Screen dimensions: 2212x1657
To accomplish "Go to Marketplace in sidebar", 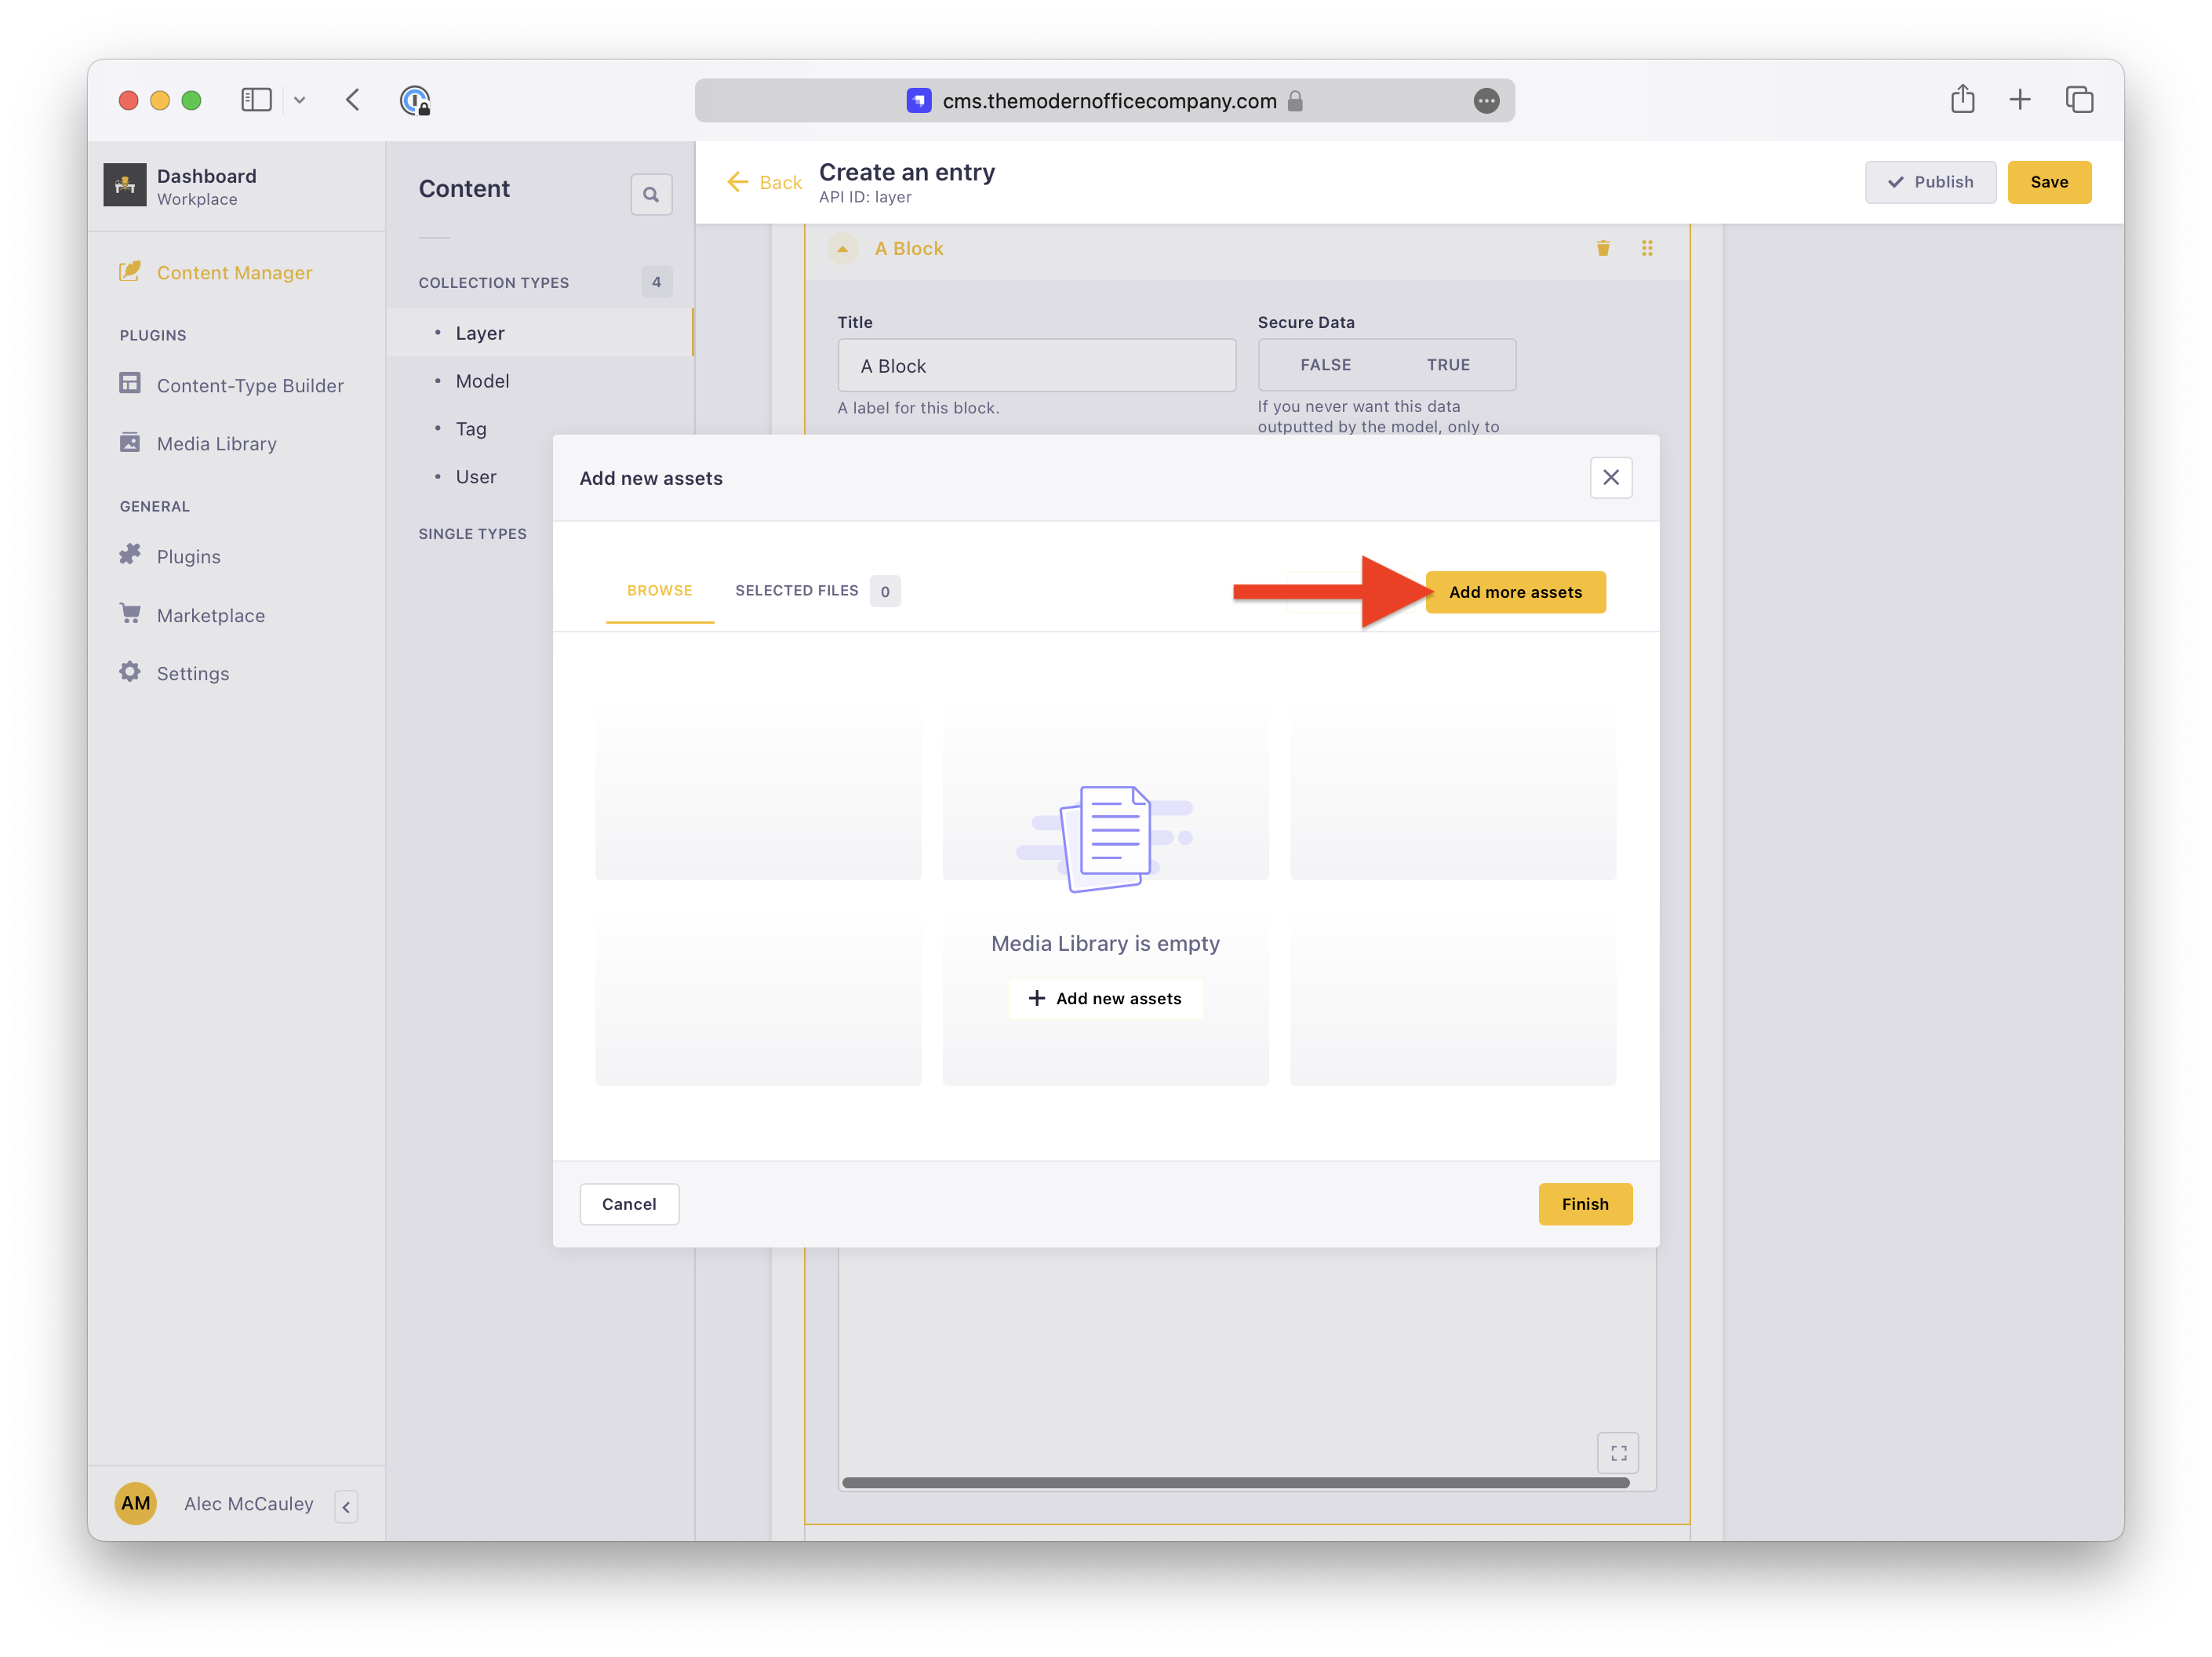I will coord(210,615).
